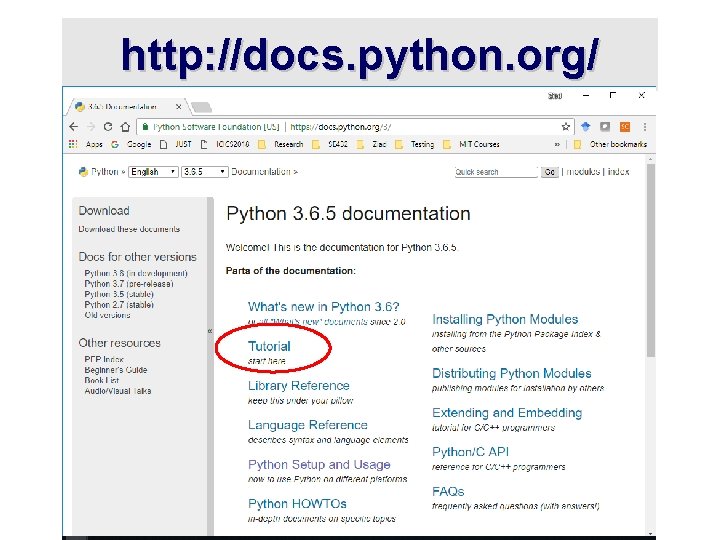
Task: Click the Go search button
Action: pos(550,172)
